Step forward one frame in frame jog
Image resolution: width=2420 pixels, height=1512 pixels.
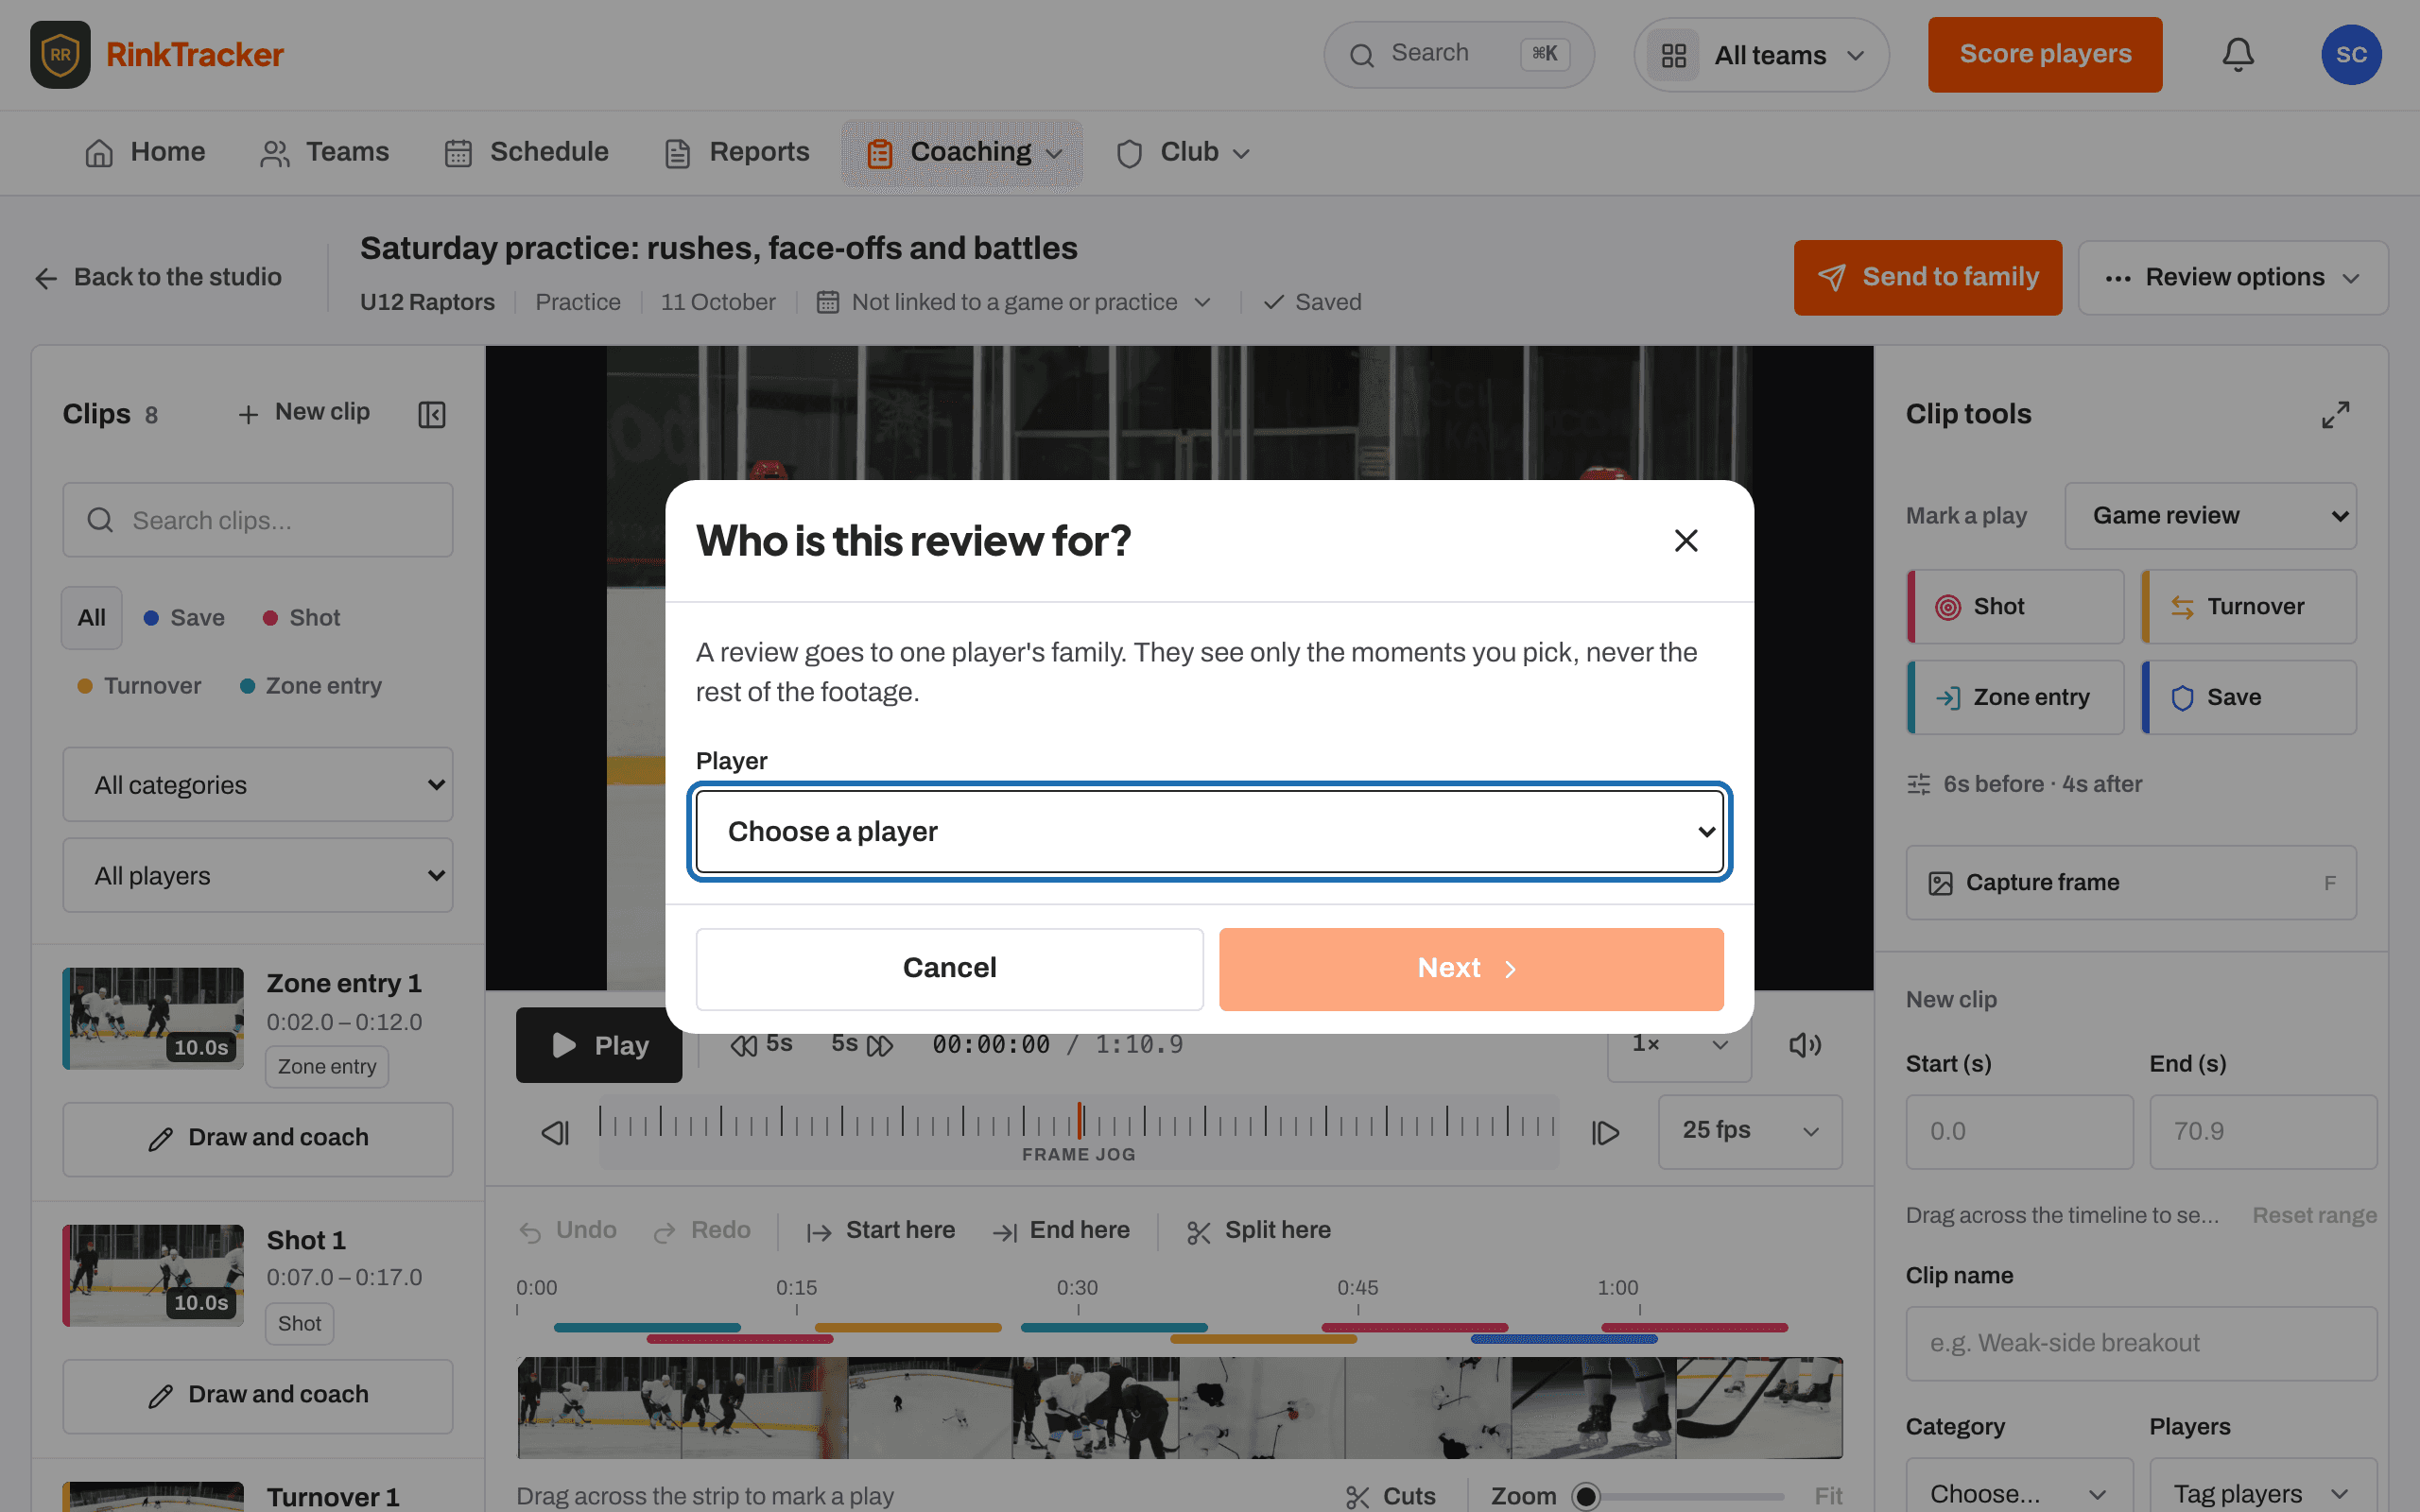pos(1605,1132)
